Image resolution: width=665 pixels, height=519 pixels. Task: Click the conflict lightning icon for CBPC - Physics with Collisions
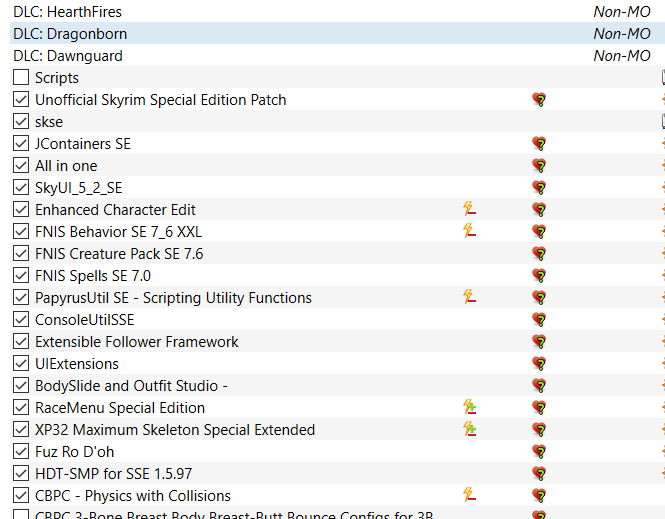click(469, 495)
